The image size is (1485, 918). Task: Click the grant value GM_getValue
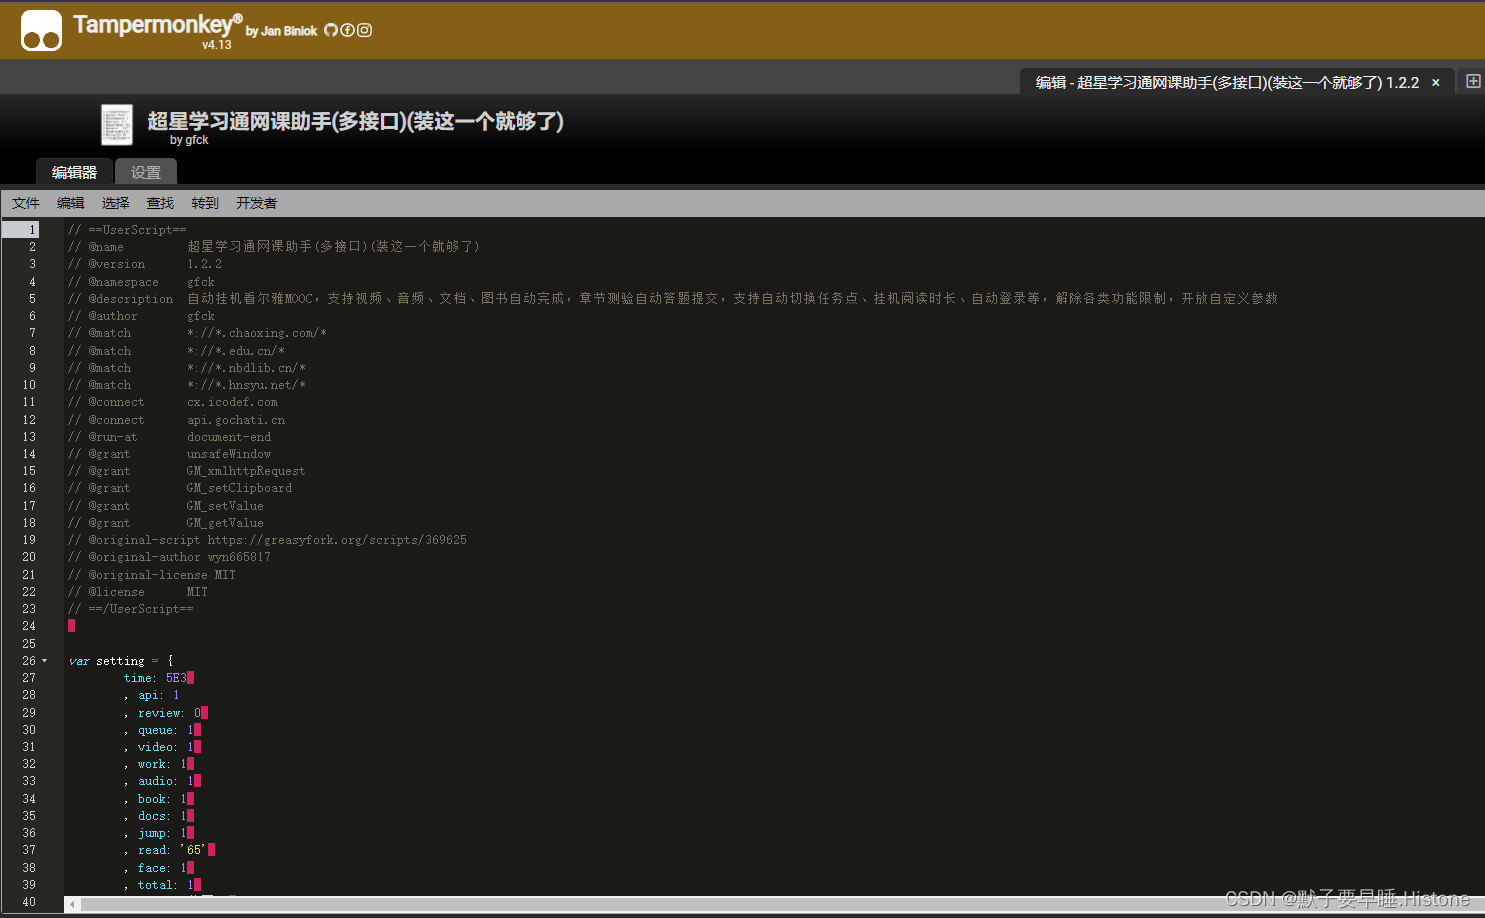pyautogui.click(x=225, y=523)
